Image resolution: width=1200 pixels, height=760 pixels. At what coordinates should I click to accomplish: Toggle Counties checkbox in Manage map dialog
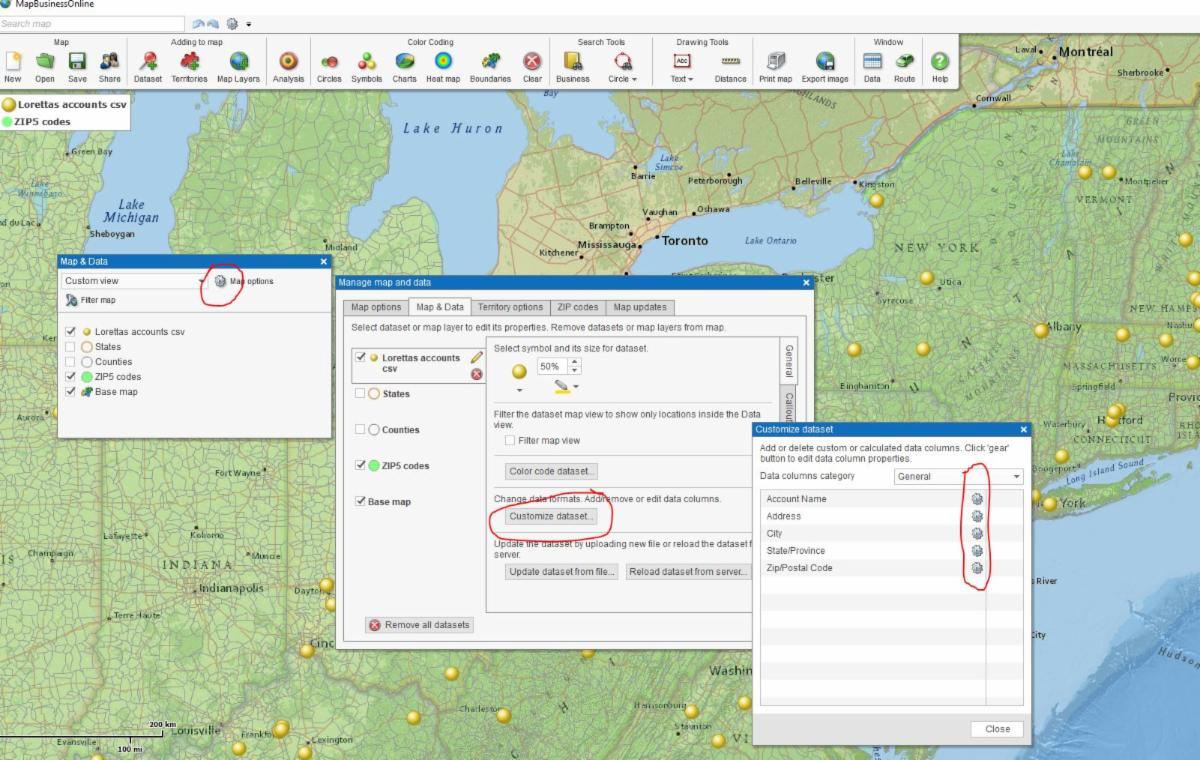(x=360, y=430)
